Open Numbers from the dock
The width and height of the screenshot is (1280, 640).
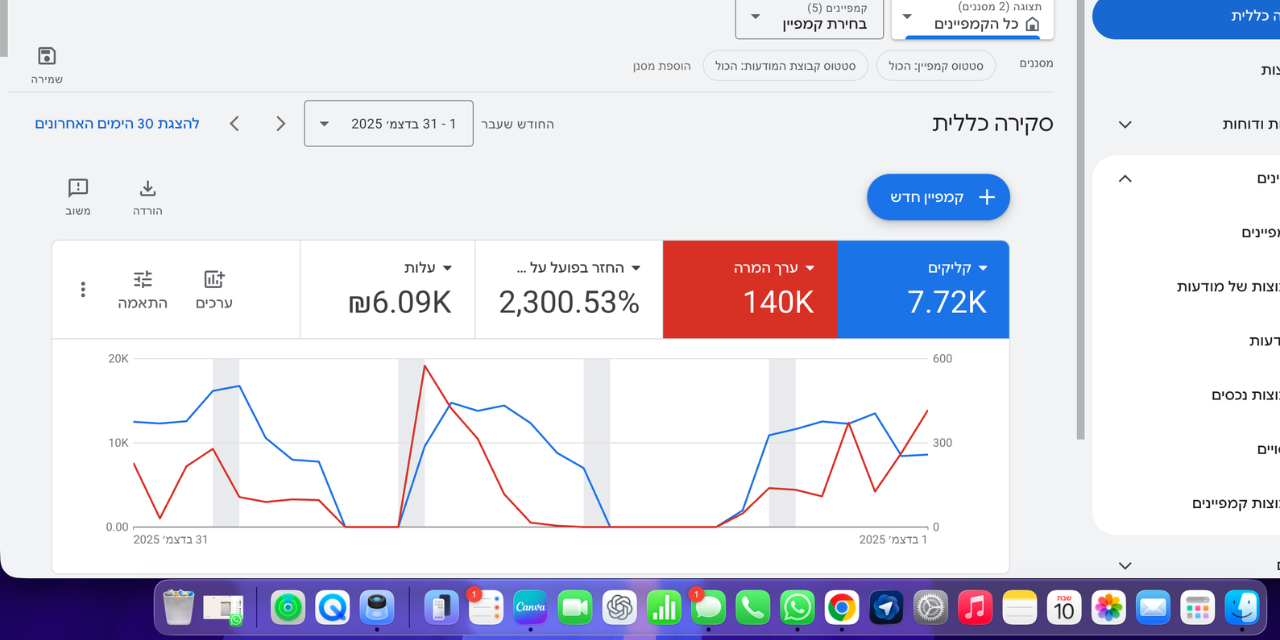(664, 607)
